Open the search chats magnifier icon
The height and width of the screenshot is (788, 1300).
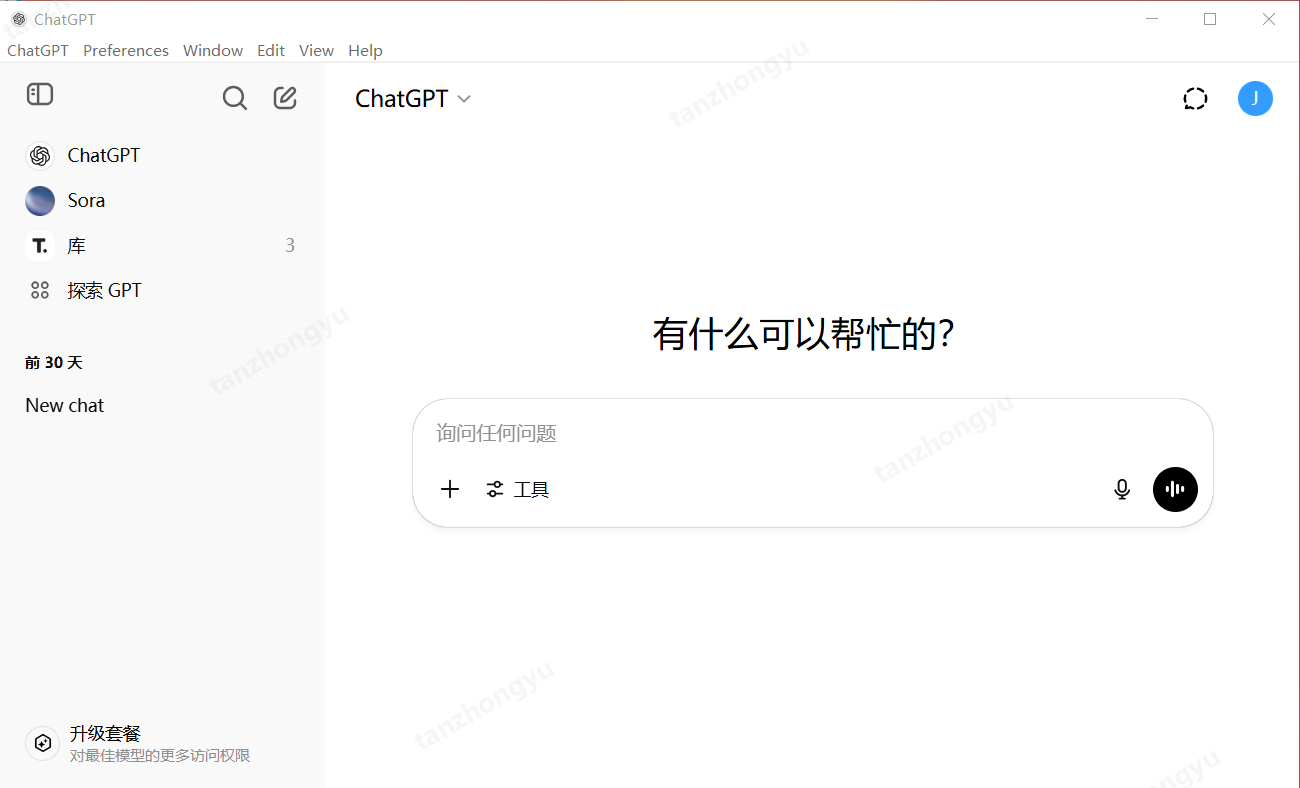pyautogui.click(x=234, y=98)
